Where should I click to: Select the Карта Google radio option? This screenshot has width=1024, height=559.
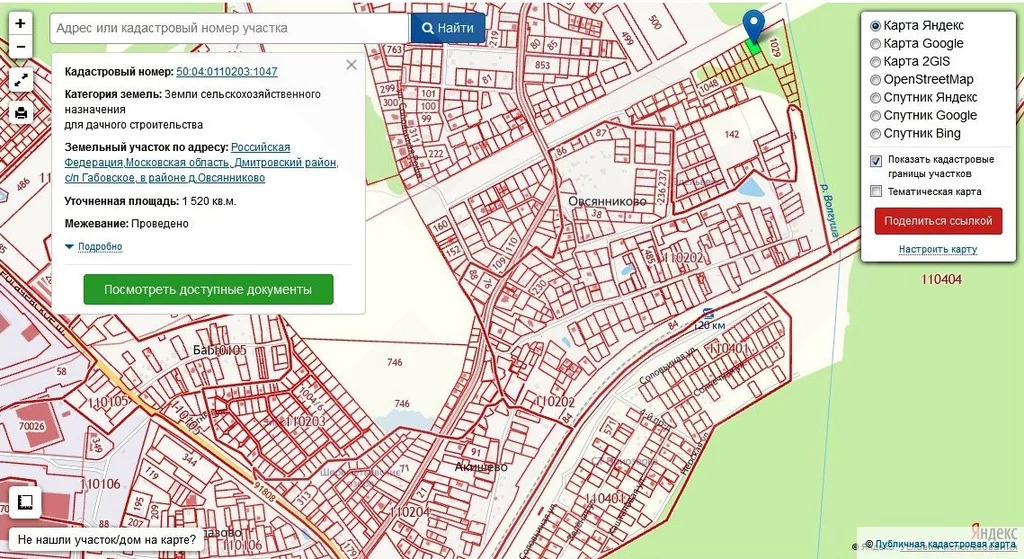(x=876, y=44)
